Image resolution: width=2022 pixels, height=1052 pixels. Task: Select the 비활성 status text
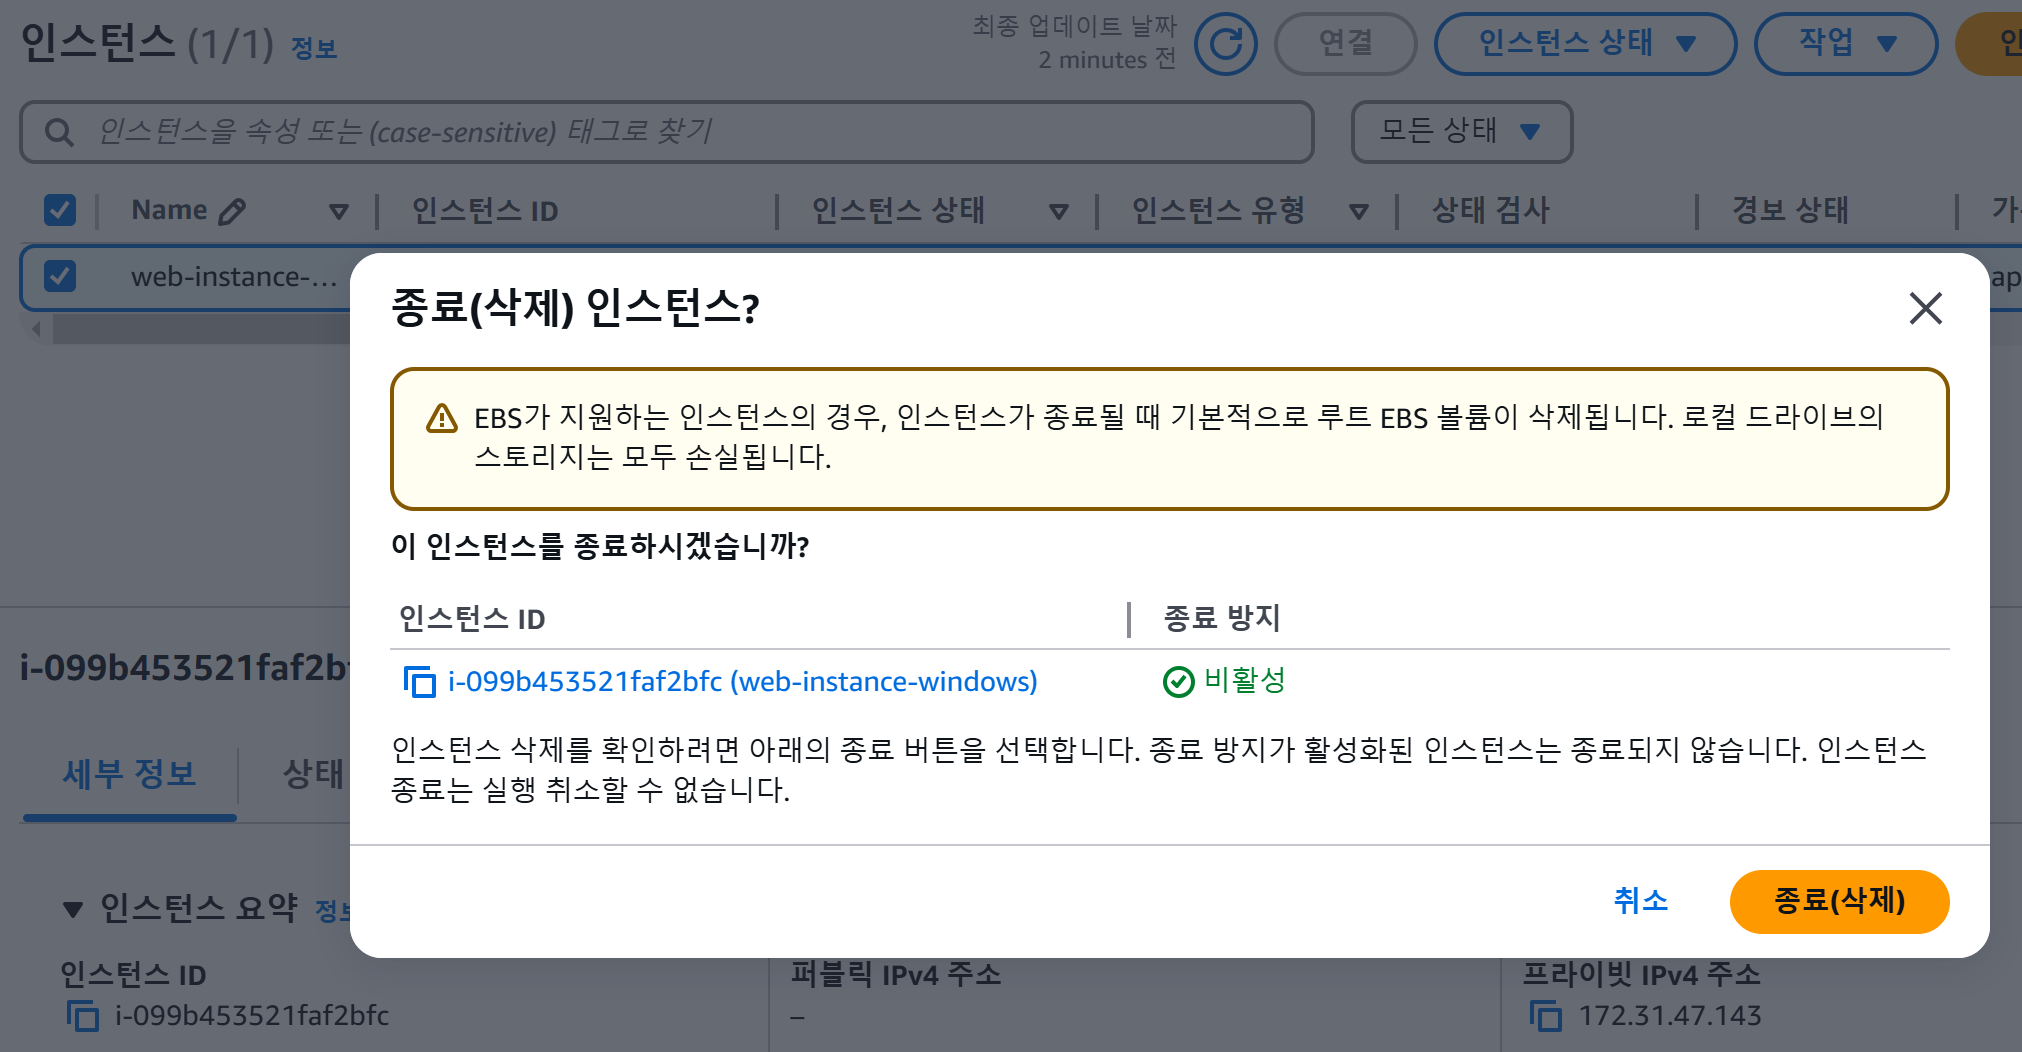point(1245,681)
